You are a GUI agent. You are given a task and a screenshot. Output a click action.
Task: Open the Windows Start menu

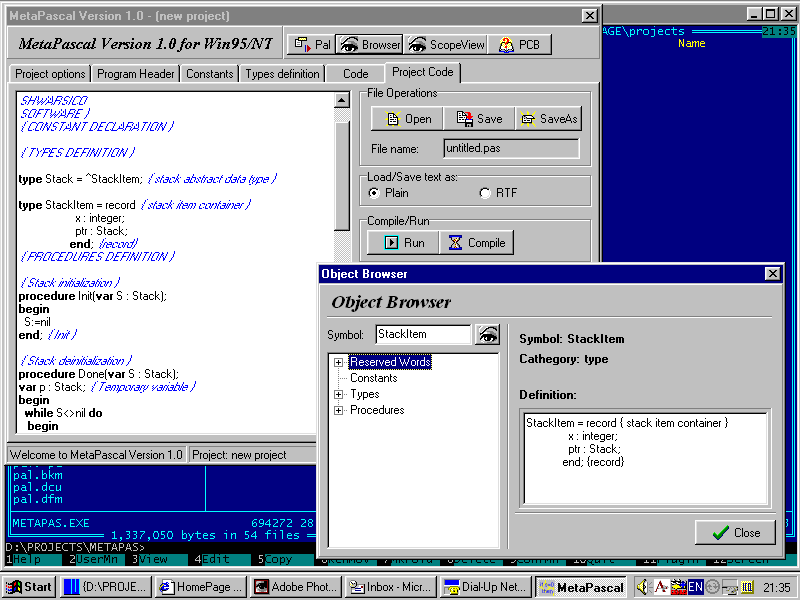(x=29, y=587)
